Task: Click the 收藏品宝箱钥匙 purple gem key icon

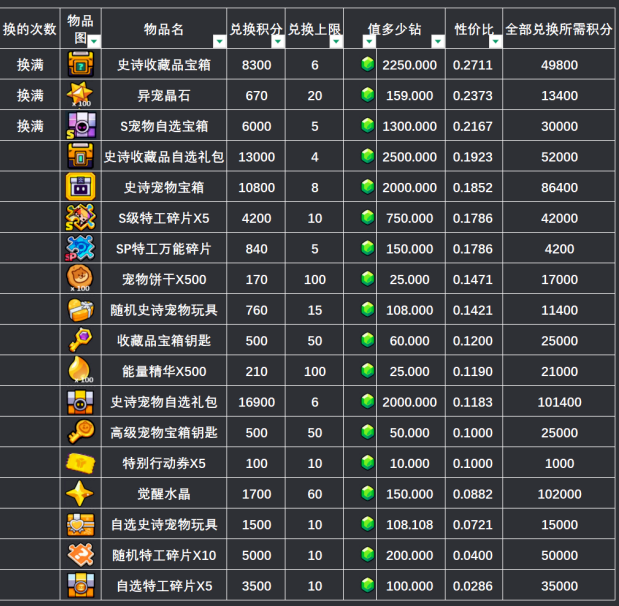Action: [x=81, y=340]
